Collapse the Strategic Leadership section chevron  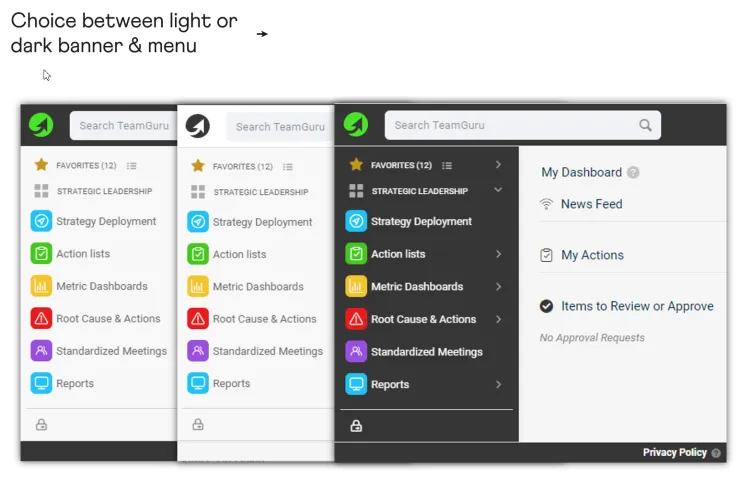(x=498, y=190)
